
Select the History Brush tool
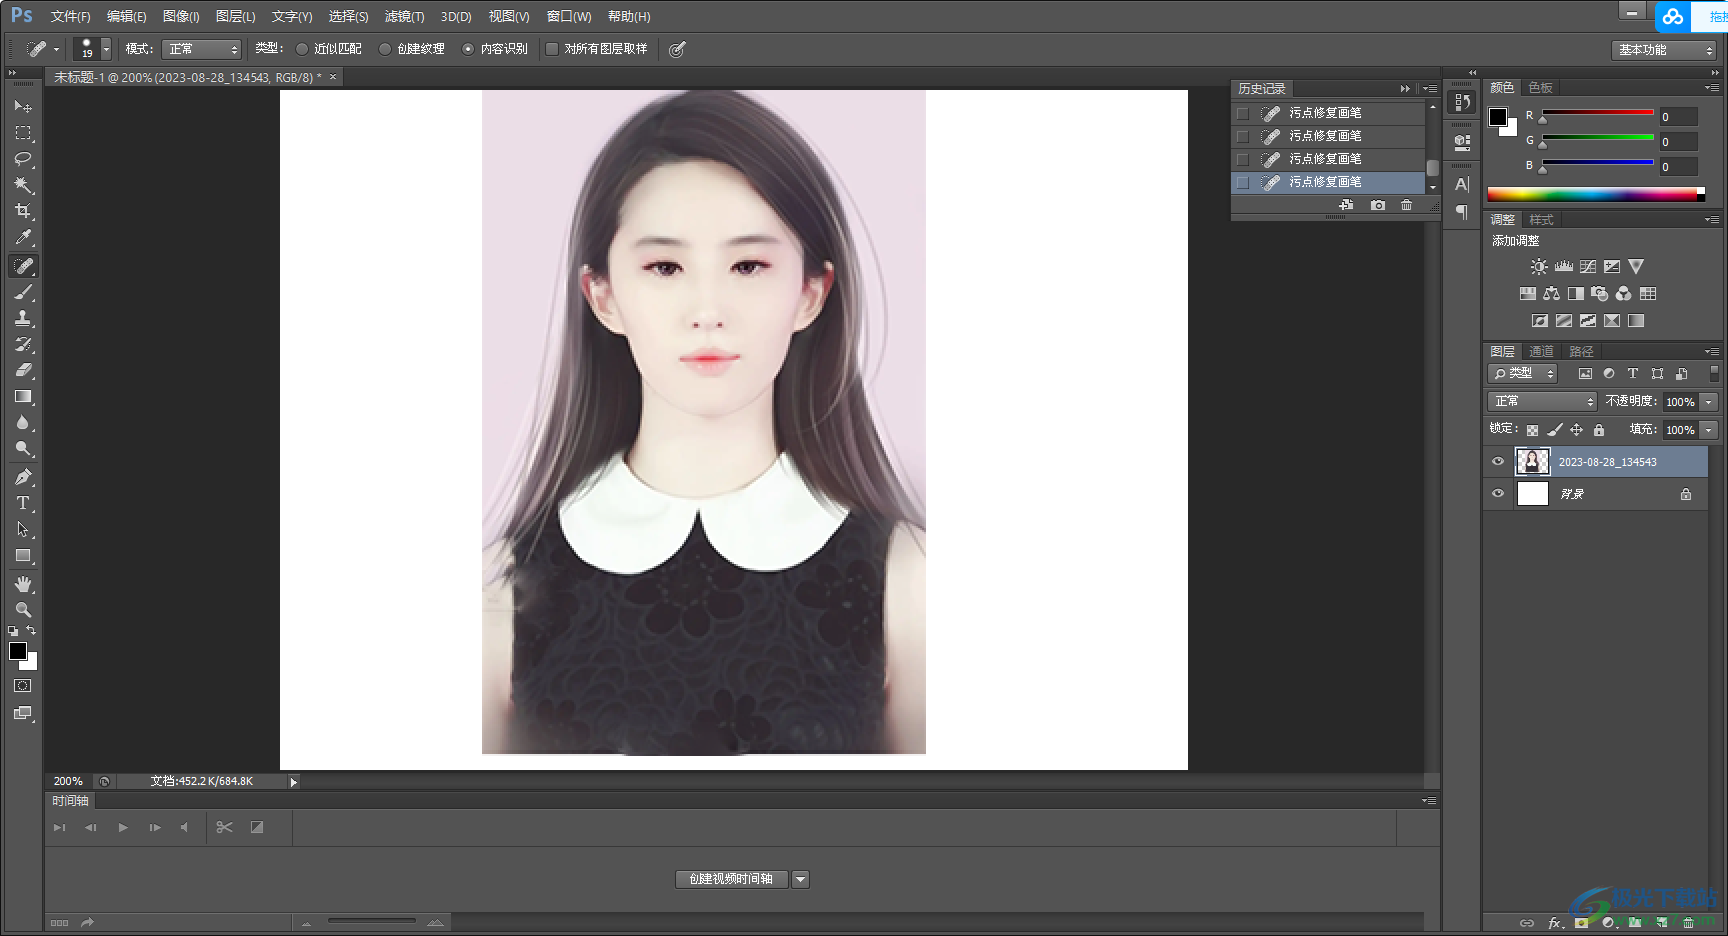pyautogui.click(x=23, y=344)
